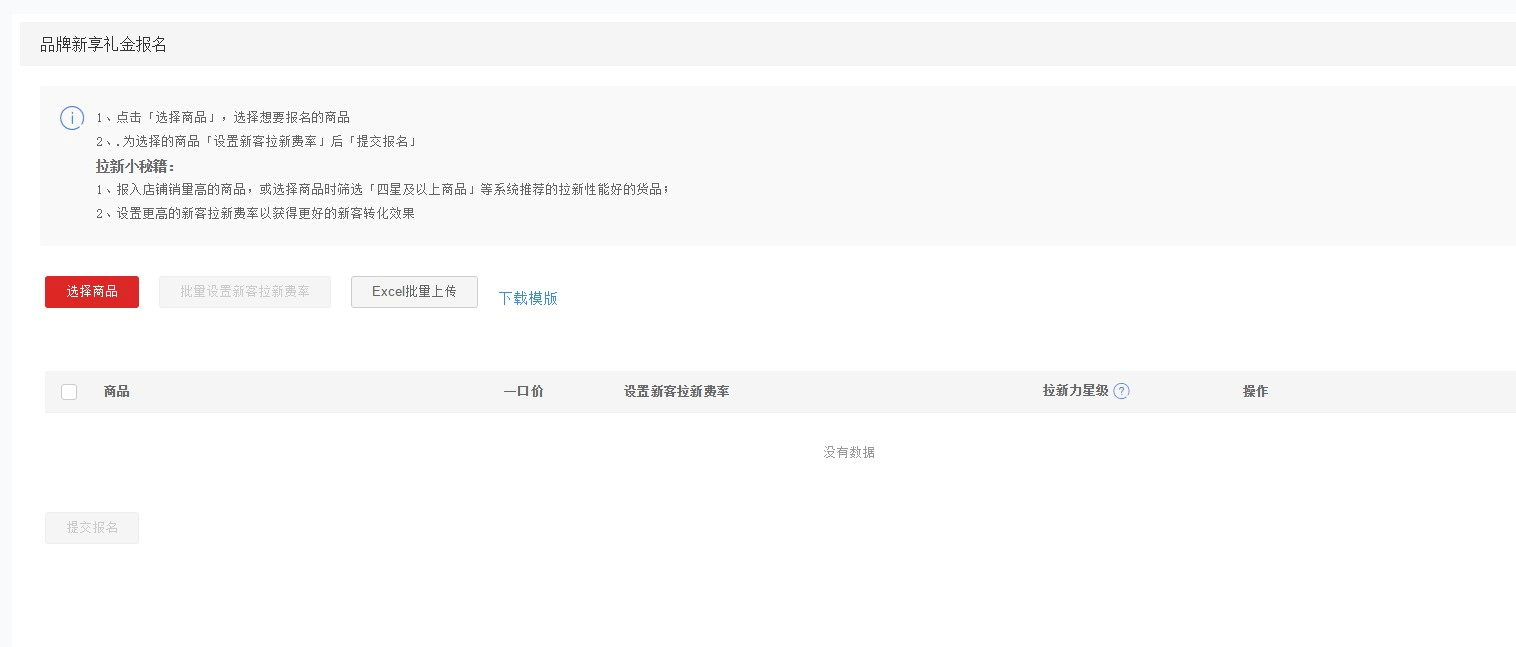Follow the 下载模版 link
1516x647 pixels.
528,298
